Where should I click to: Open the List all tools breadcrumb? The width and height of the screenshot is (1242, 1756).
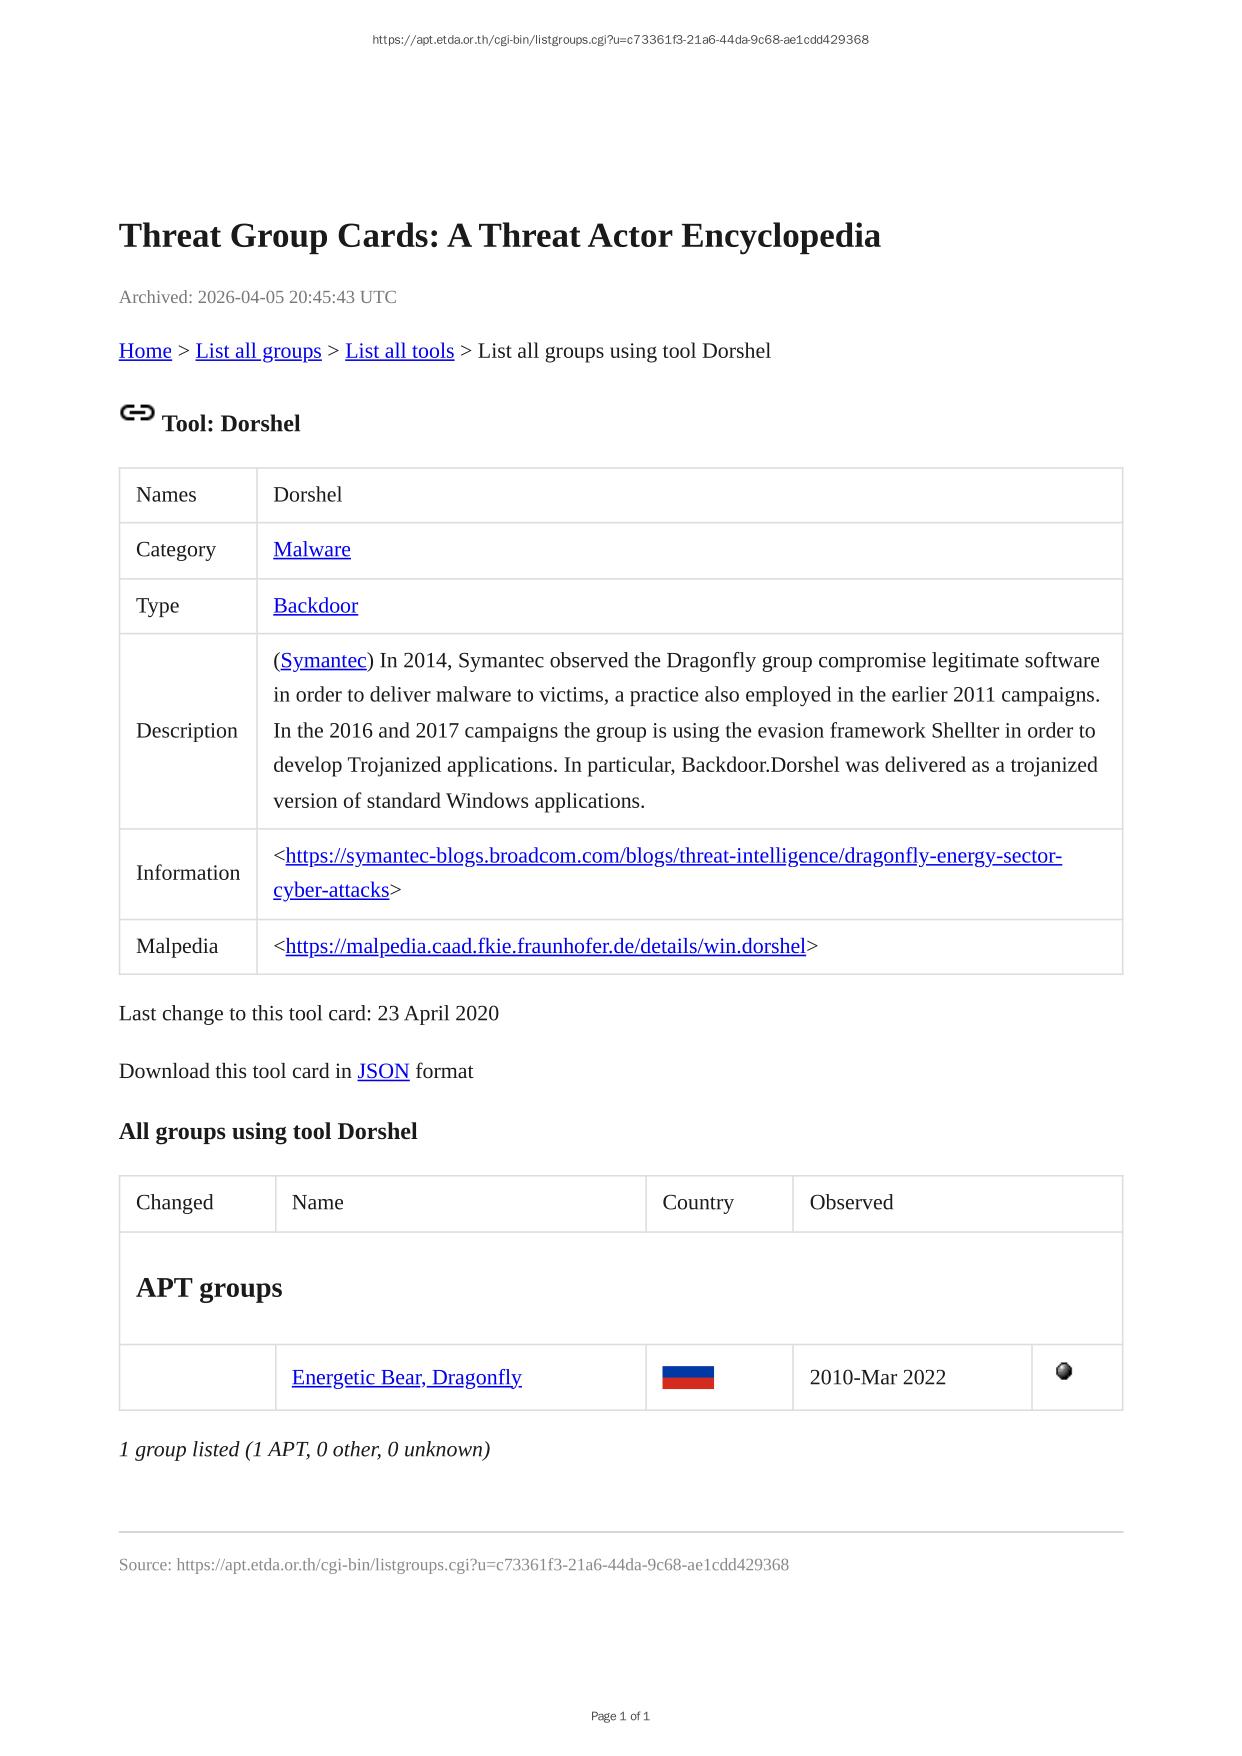(x=399, y=351)
